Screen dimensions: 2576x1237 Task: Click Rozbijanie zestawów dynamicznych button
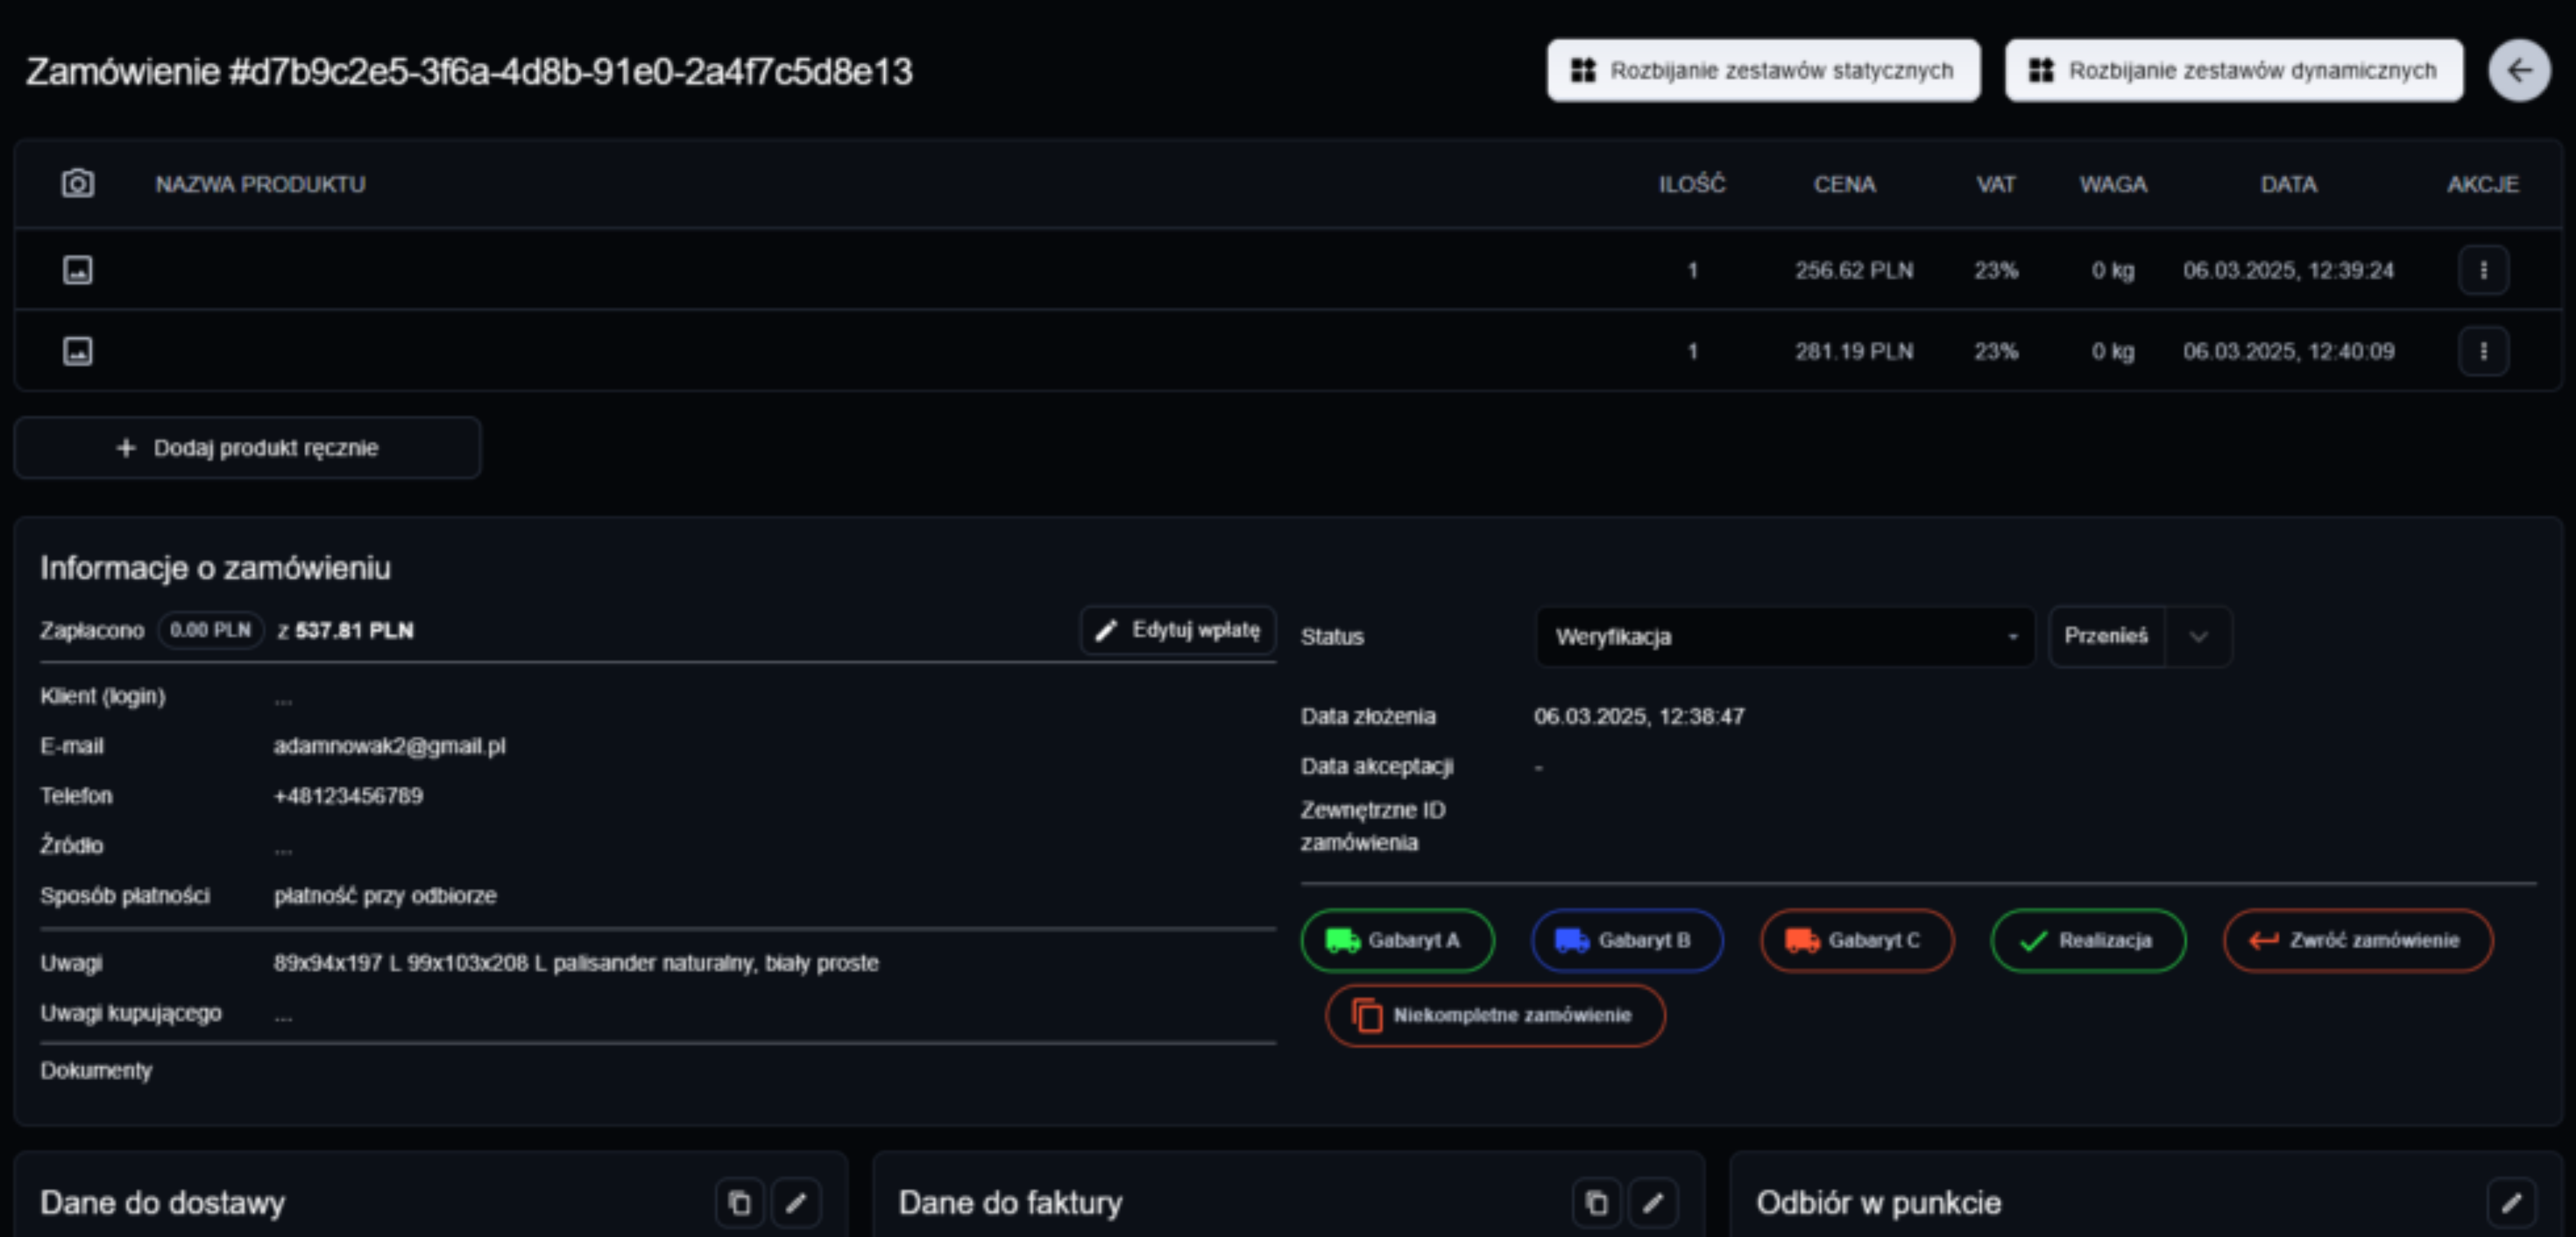2233,70
